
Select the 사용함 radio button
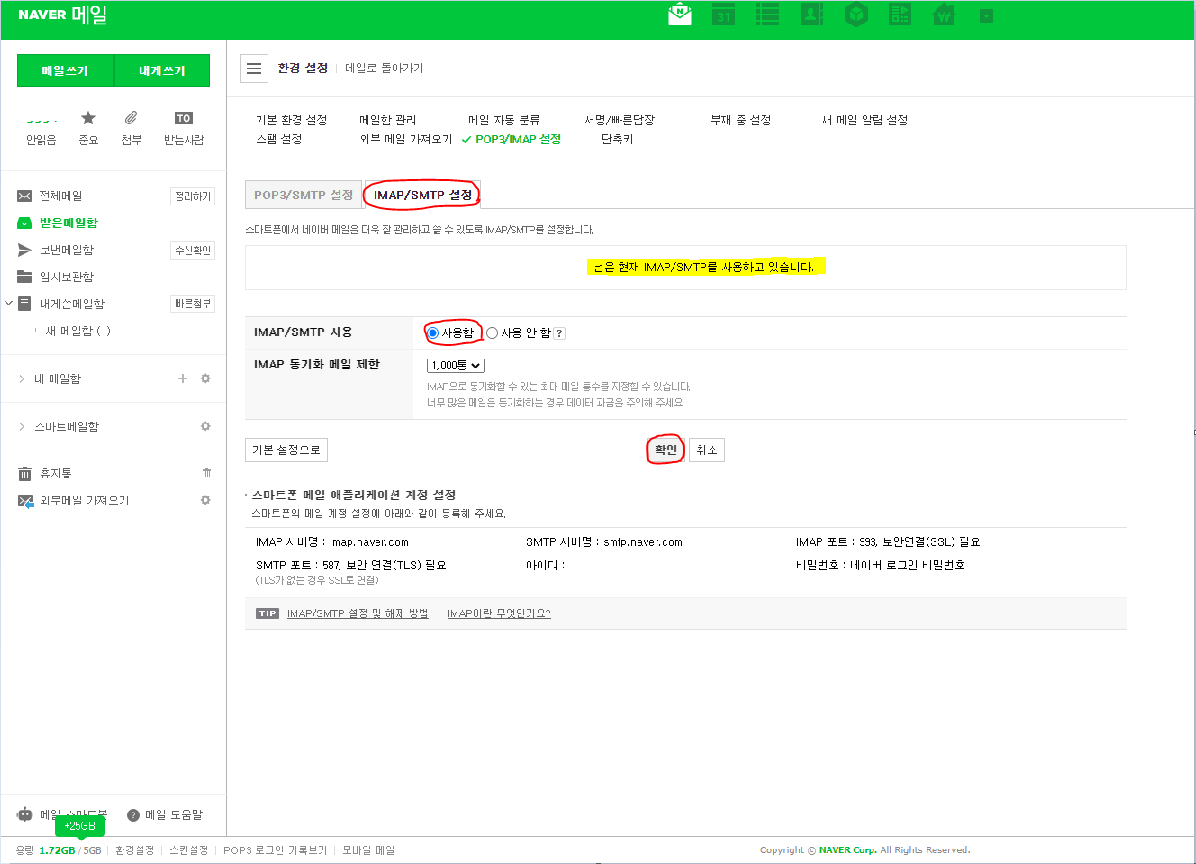pyautogui.click(x=433, y=333)
